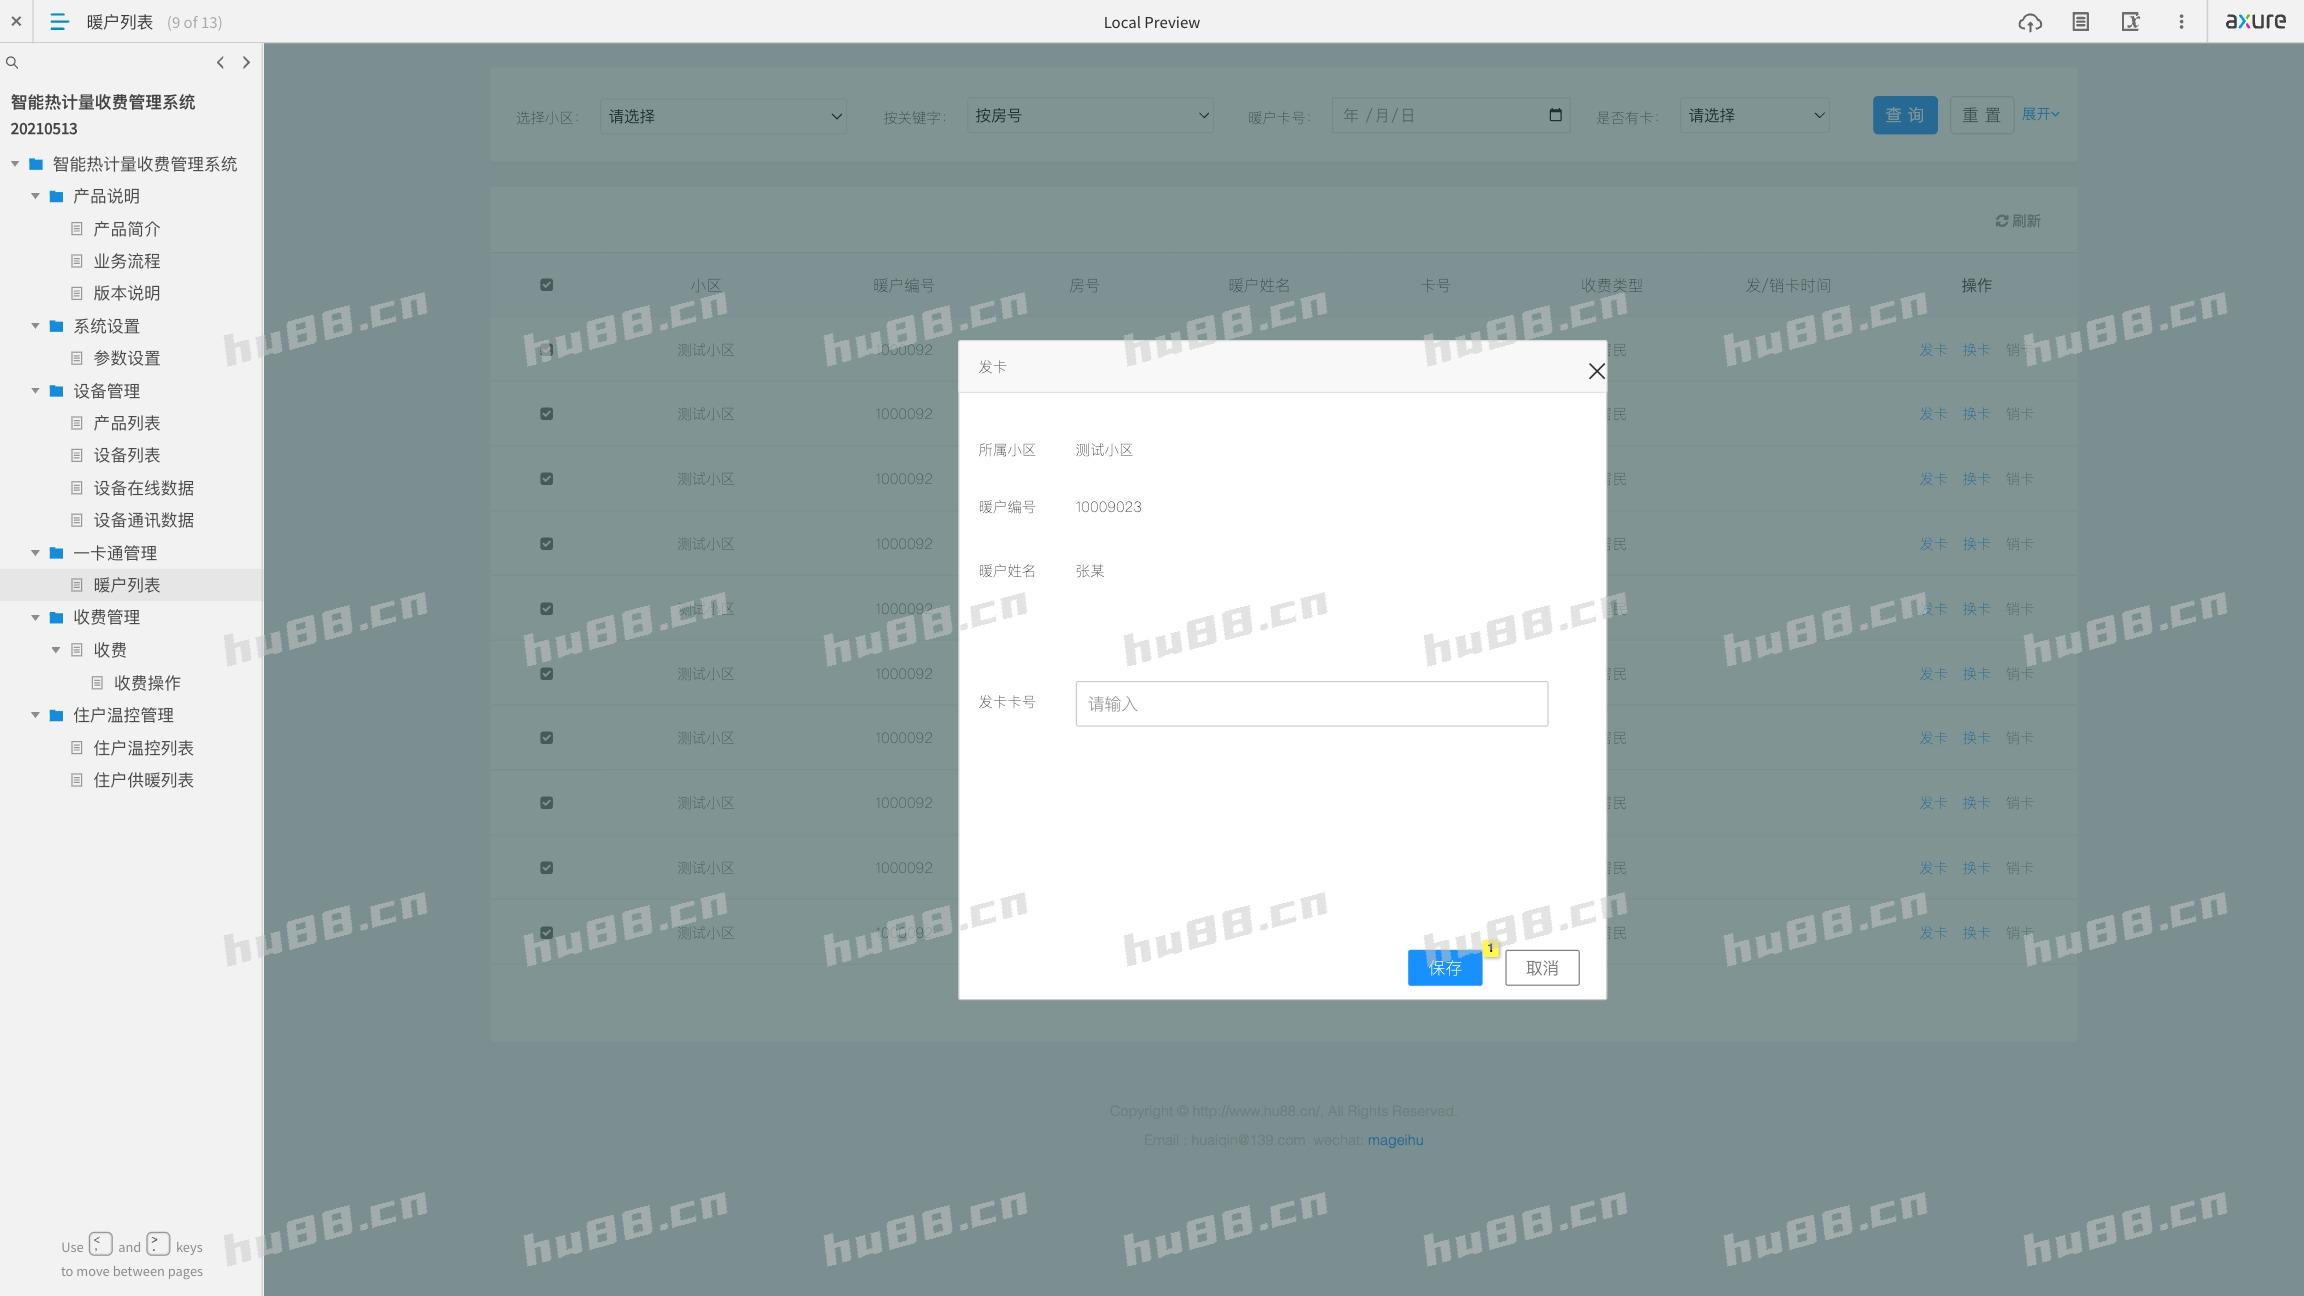Open the 是否有卡 dropdown
The width and height of the screenshot is (2304, 1296).
[1755, 116]
